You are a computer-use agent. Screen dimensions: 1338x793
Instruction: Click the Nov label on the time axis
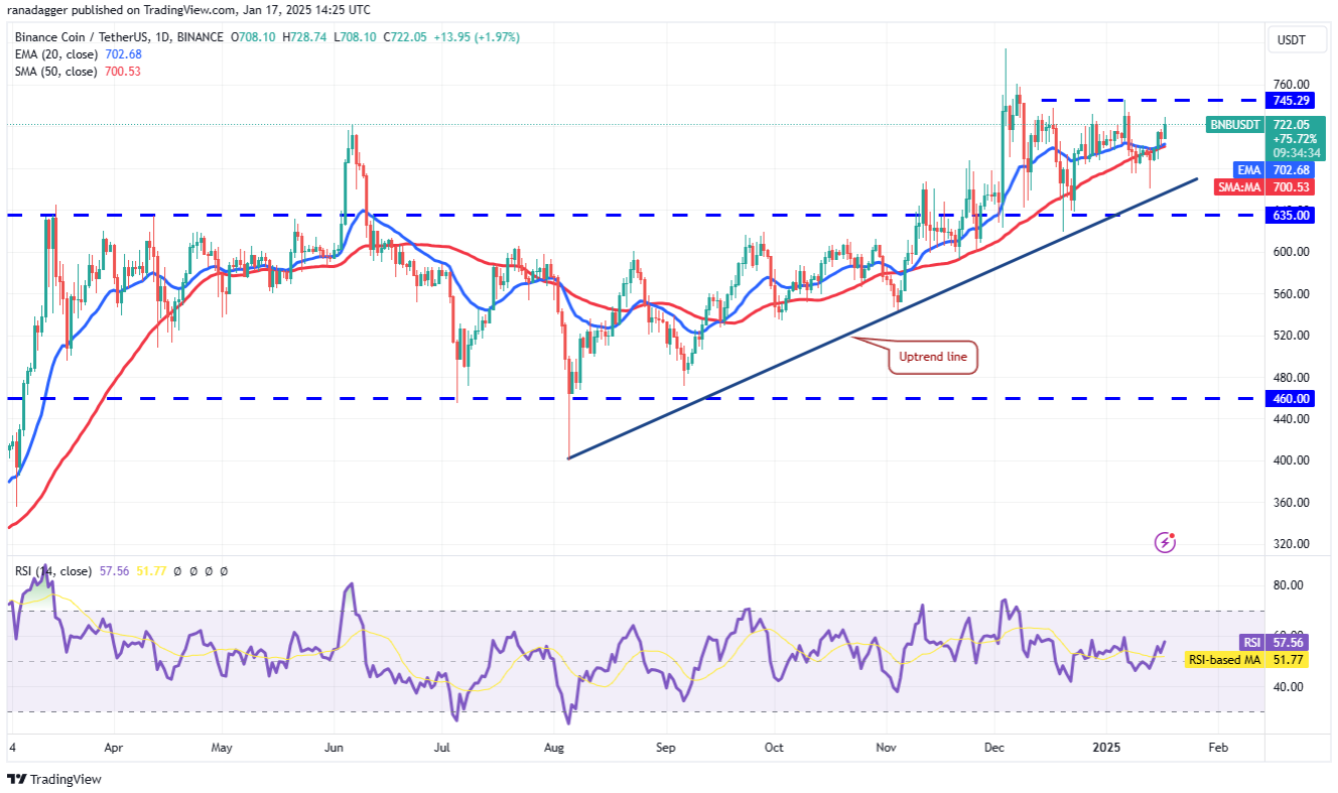[885, 747]
